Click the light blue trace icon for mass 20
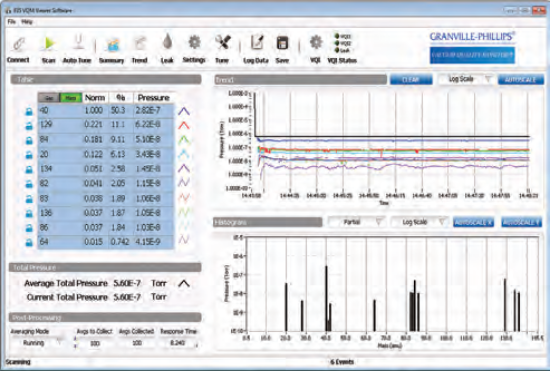The image size is (550, 371). (x=184, y=154)
